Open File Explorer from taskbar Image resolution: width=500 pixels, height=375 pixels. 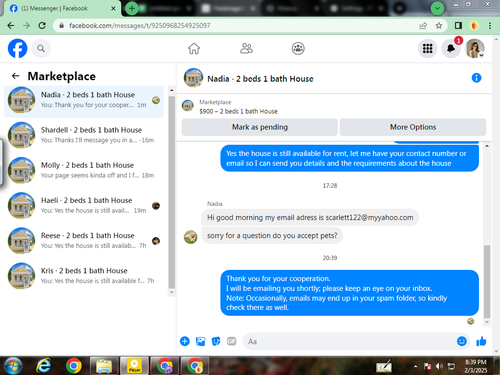pyautogui.click(x=104, y=366)
